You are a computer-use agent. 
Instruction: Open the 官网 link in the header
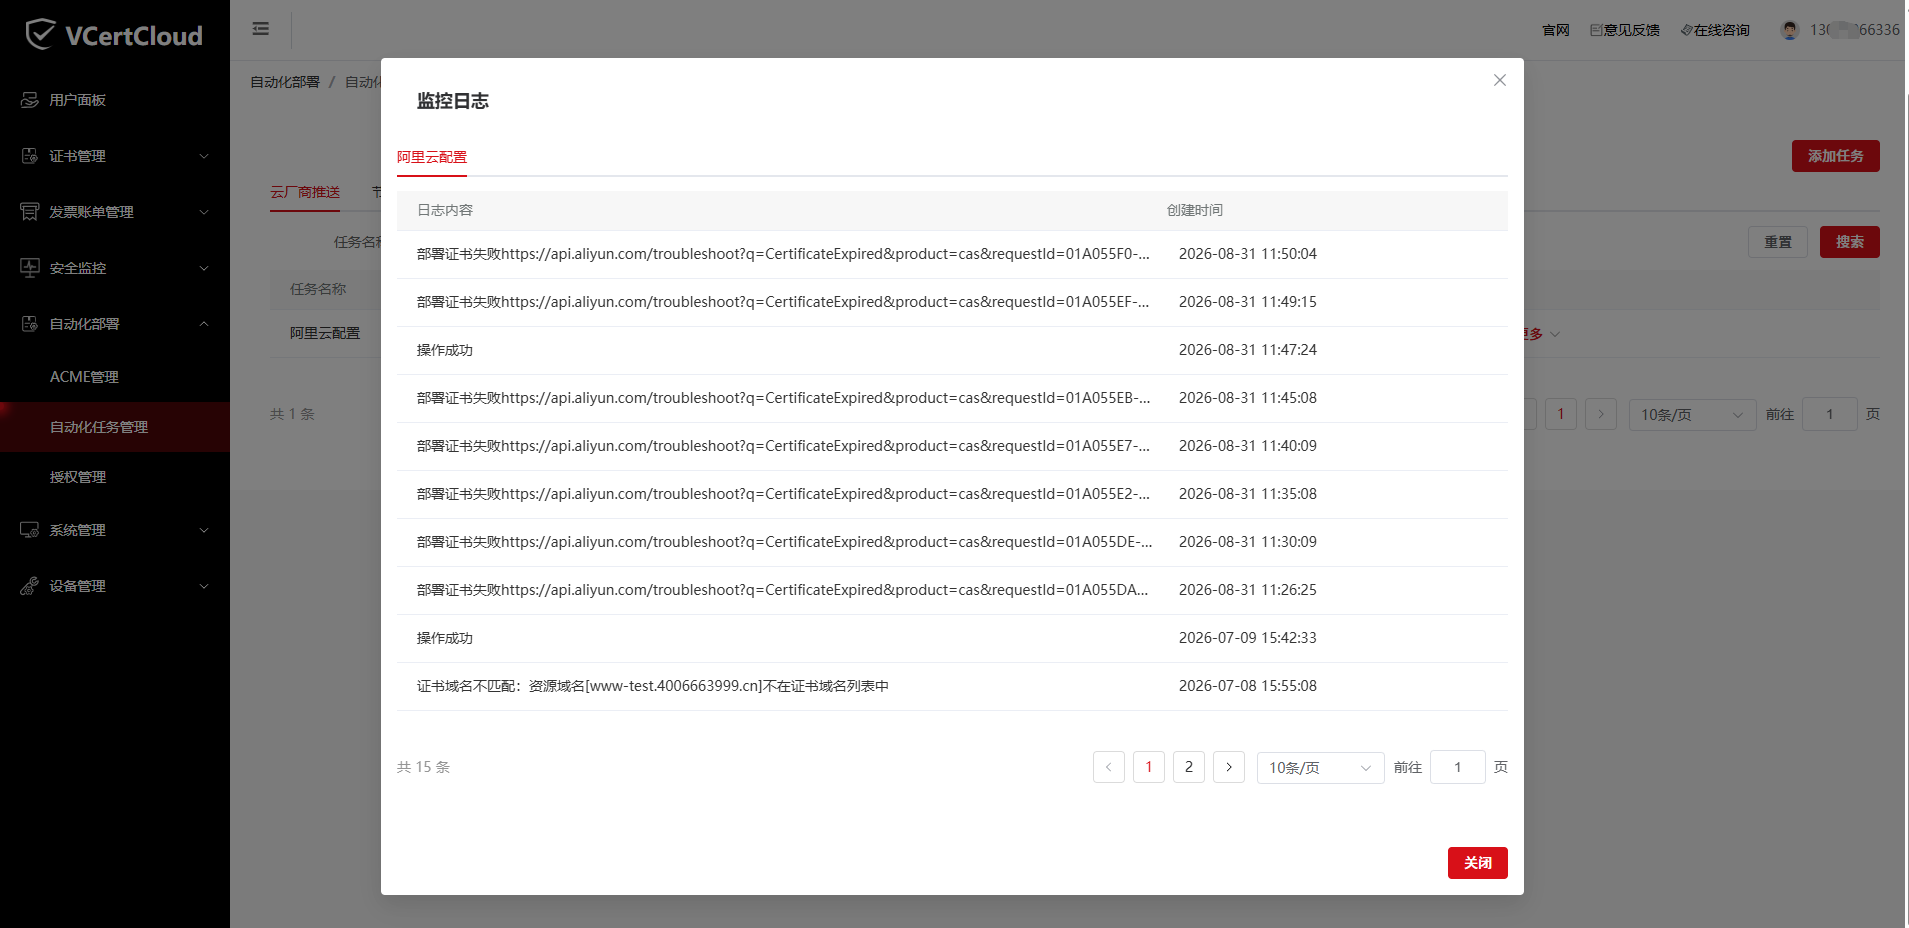[1555, 30]
